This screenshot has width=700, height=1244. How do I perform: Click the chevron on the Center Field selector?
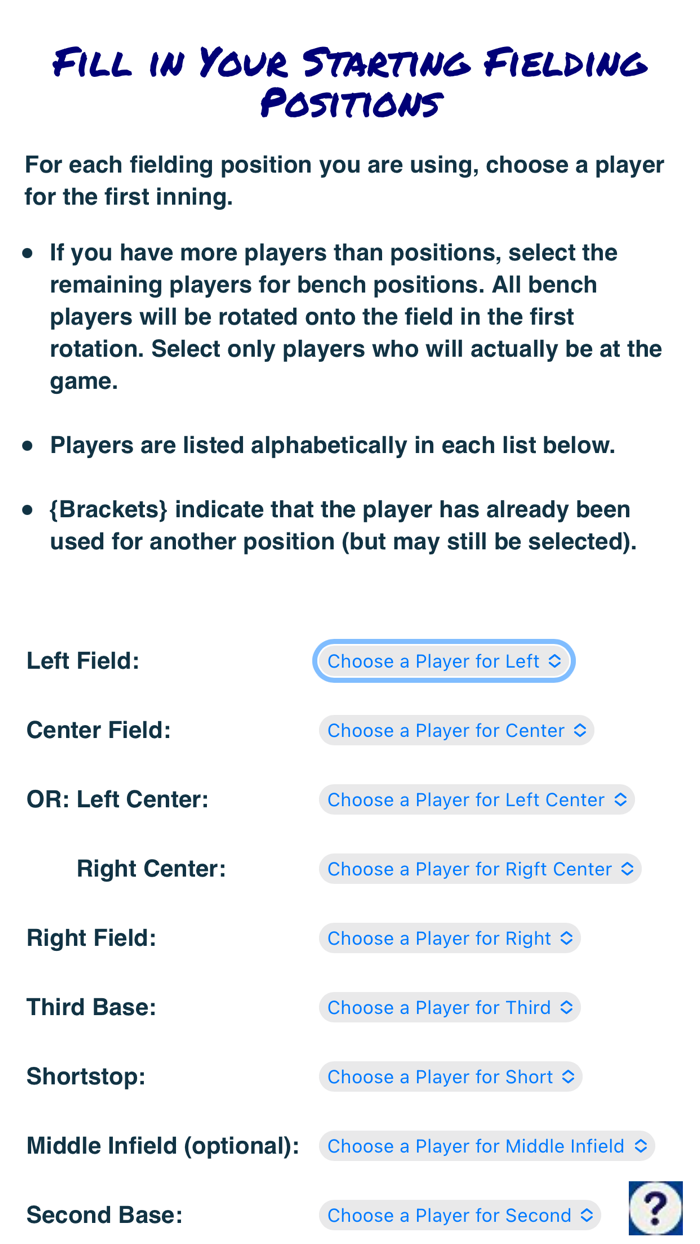pos(578,730)
